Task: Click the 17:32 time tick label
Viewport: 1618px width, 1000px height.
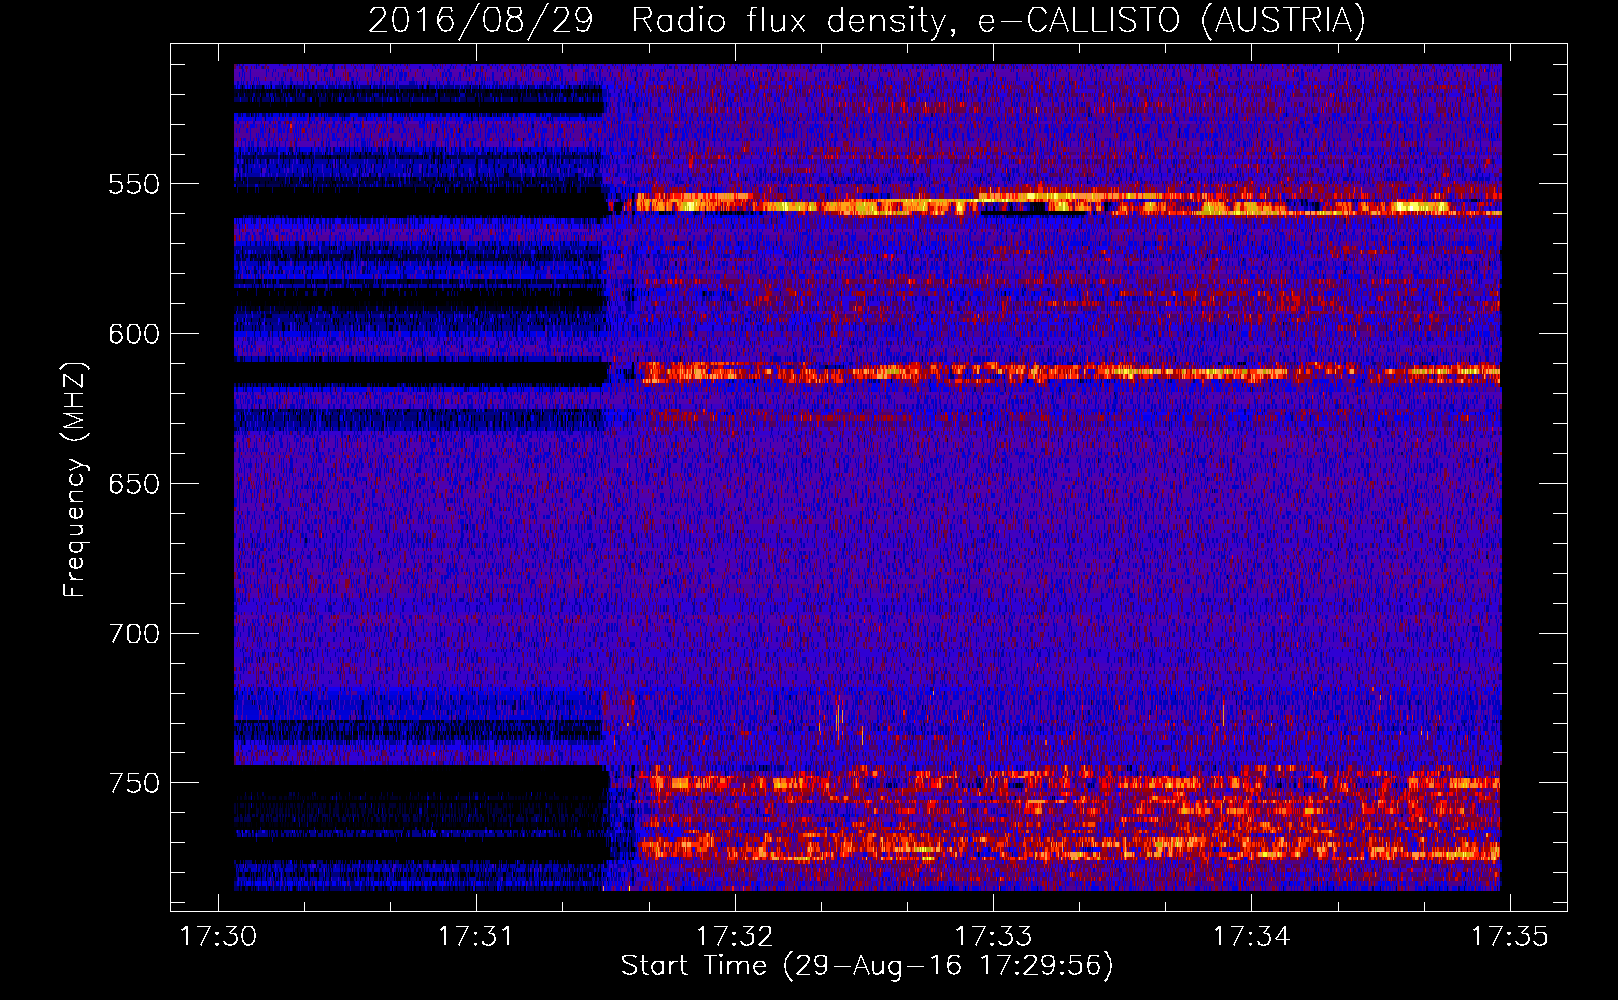Action: point(735,936)
